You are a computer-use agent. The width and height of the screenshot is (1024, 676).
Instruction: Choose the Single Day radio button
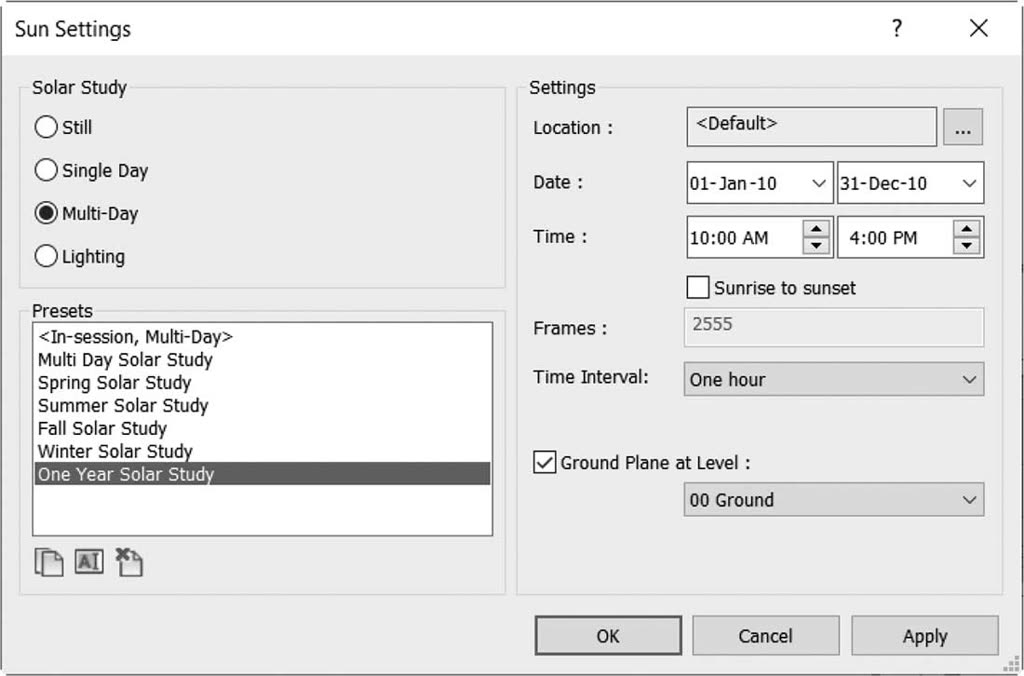46,170
